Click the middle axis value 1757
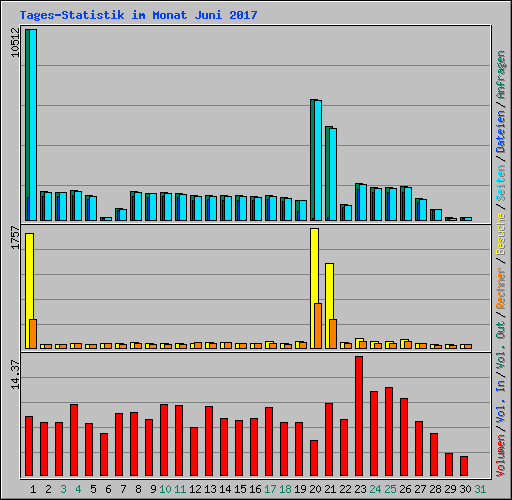The width and height of the screenshot is (512, 500). [15, 238]
